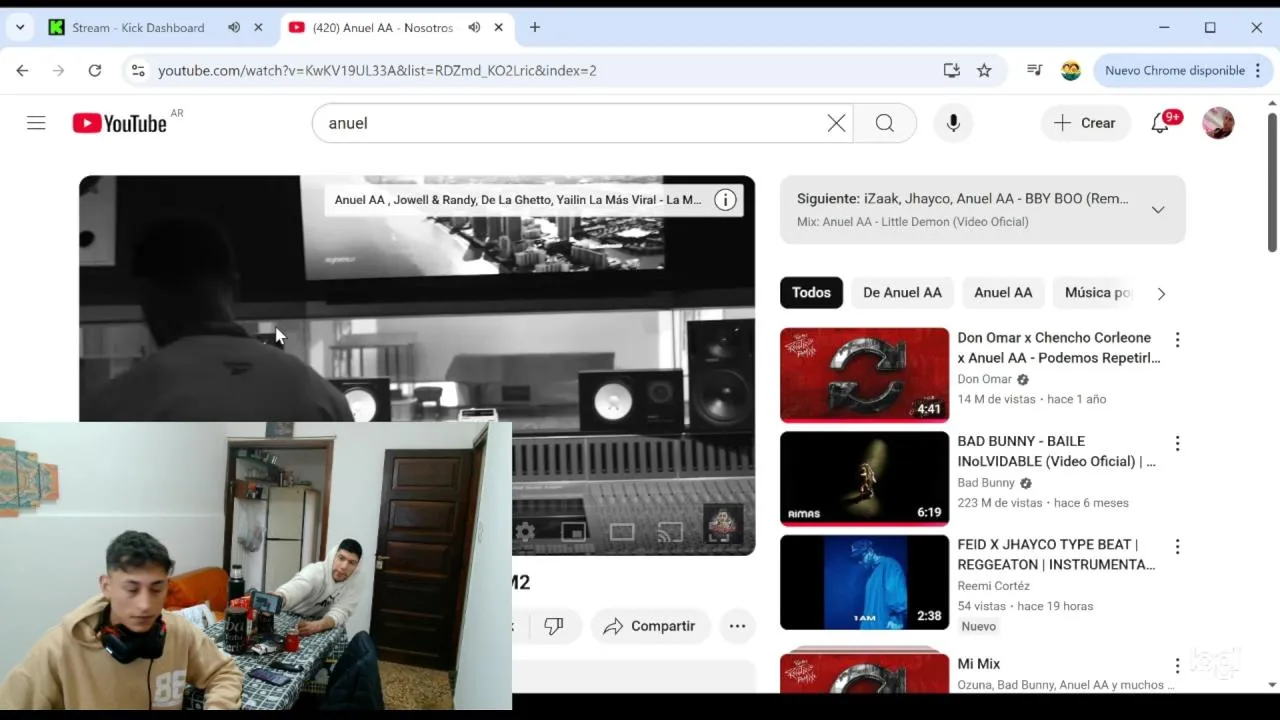Filter by Anuel AA chip

[1003, 293]
